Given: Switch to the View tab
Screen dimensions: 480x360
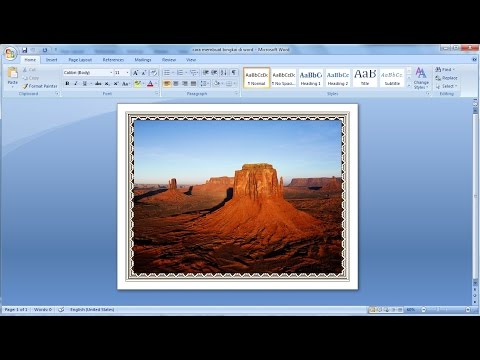Looking at the screenshot, I should [x=191, y=60].
